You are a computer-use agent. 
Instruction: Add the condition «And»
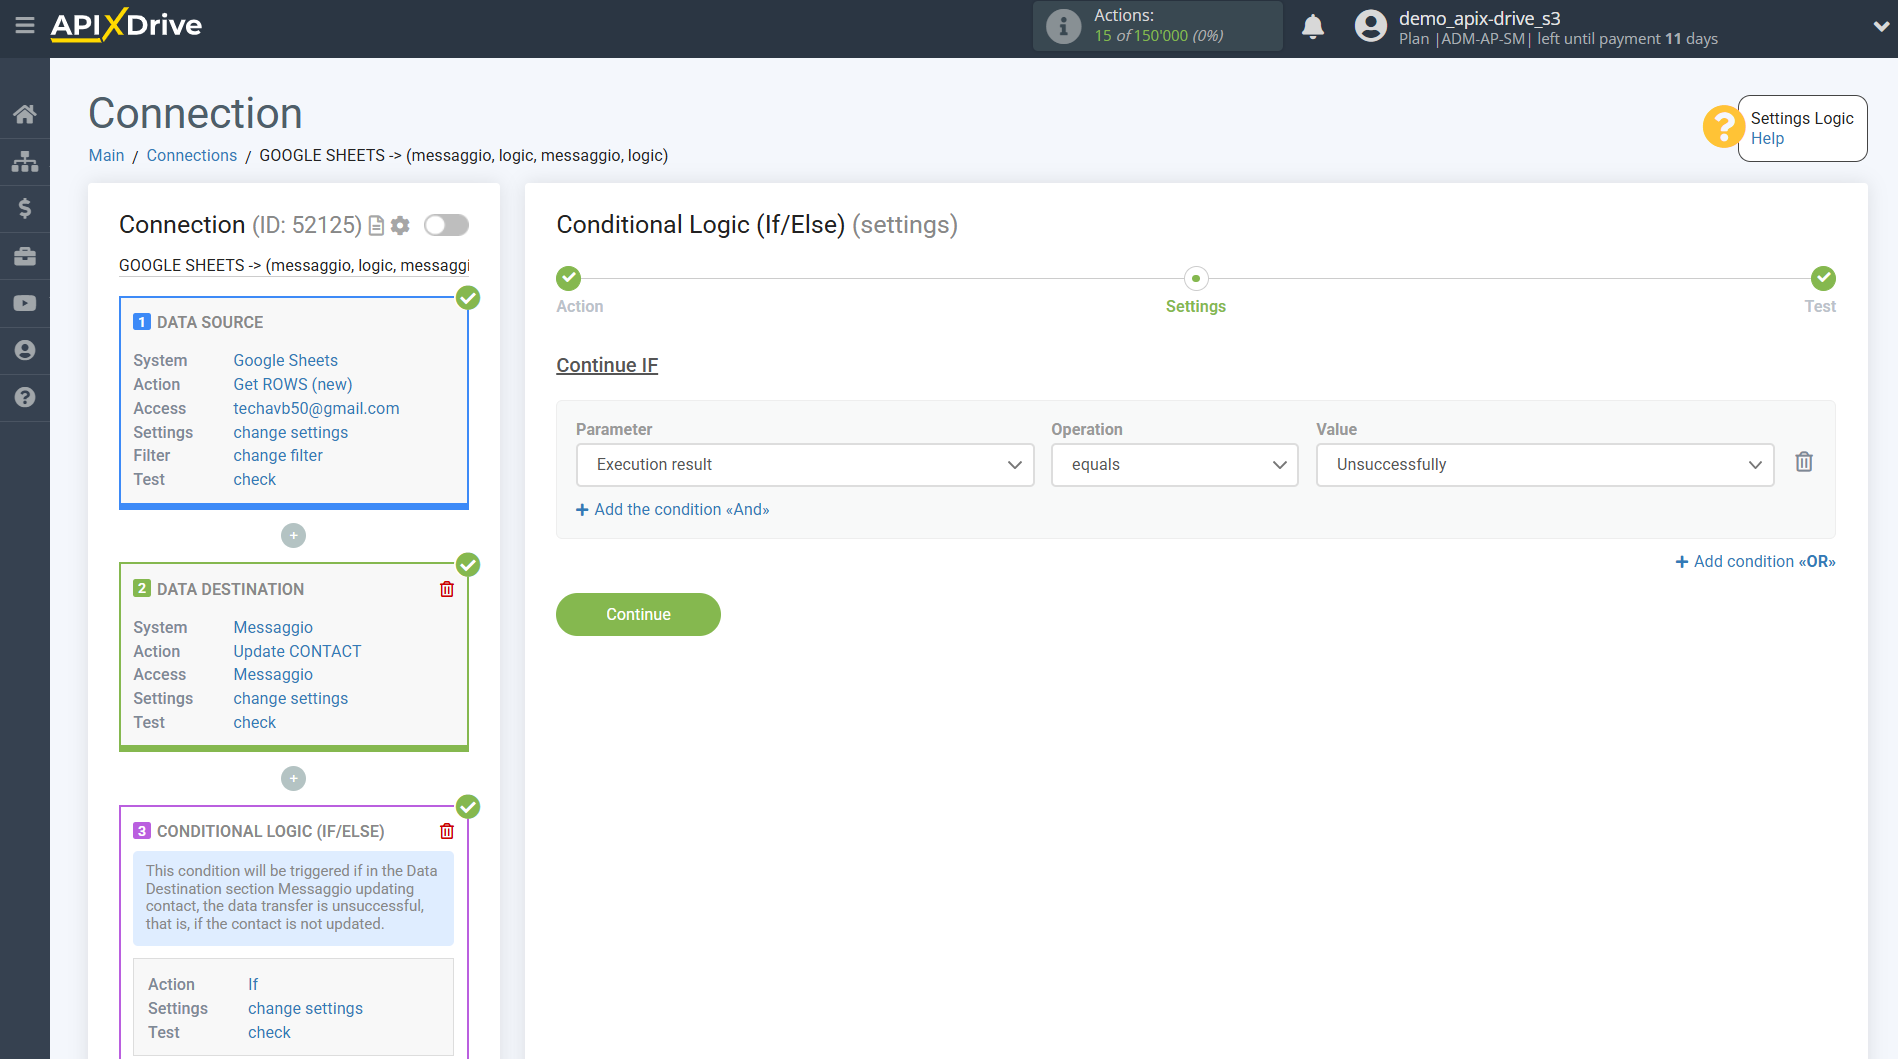(673, 510)
